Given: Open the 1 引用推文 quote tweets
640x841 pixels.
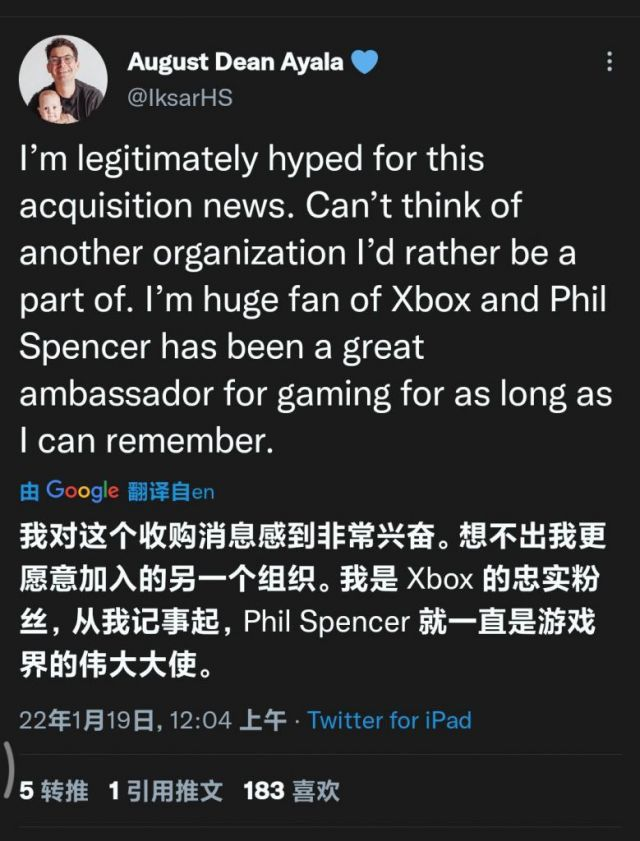Looking at the screenshot, I should point(165,791).
